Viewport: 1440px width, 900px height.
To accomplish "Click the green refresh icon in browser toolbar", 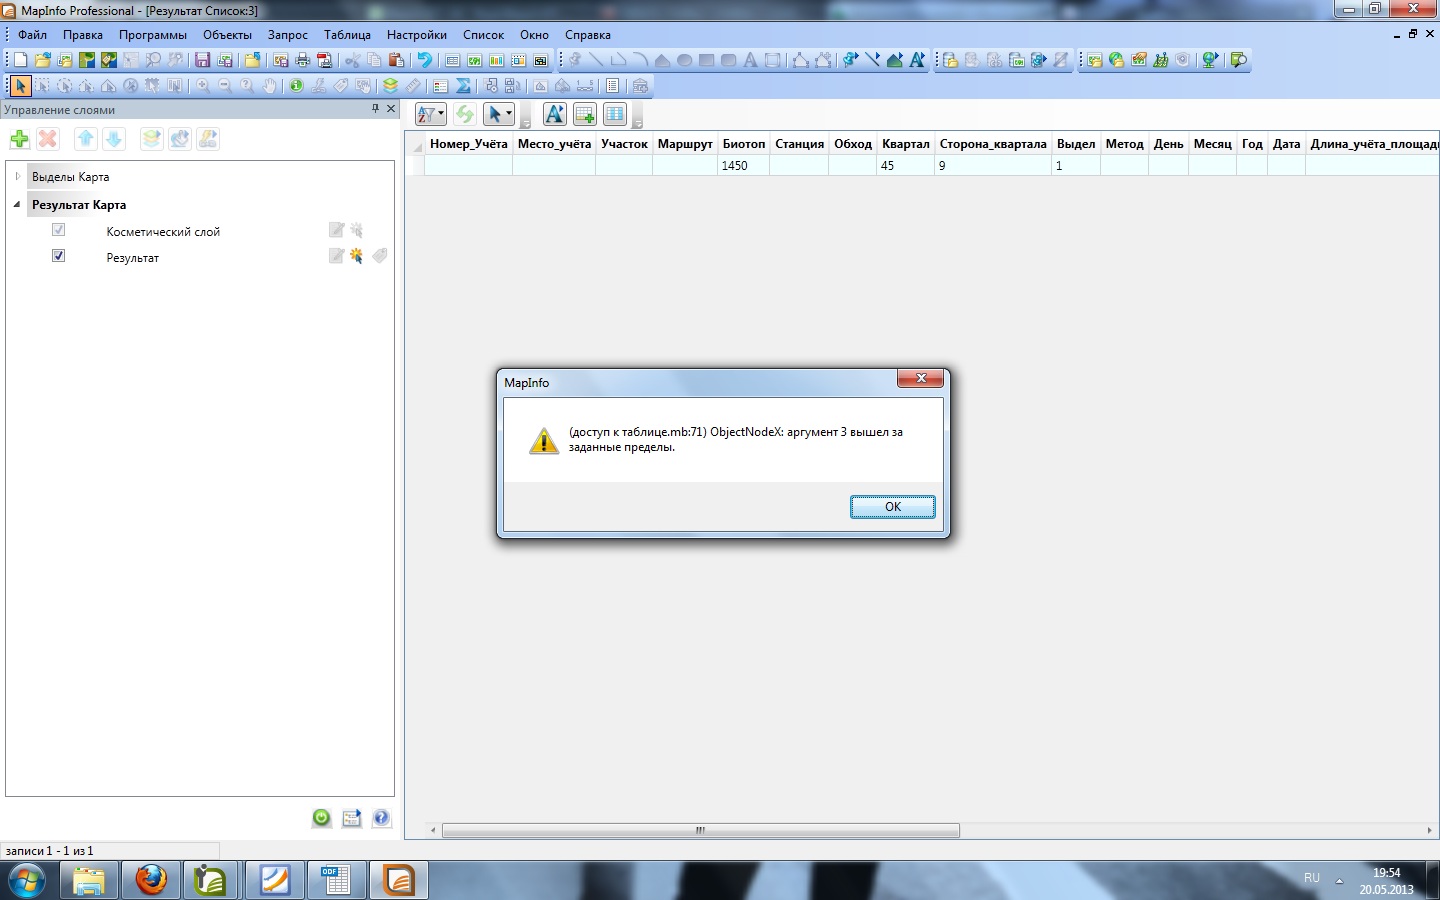I will [x=465, y=114].
